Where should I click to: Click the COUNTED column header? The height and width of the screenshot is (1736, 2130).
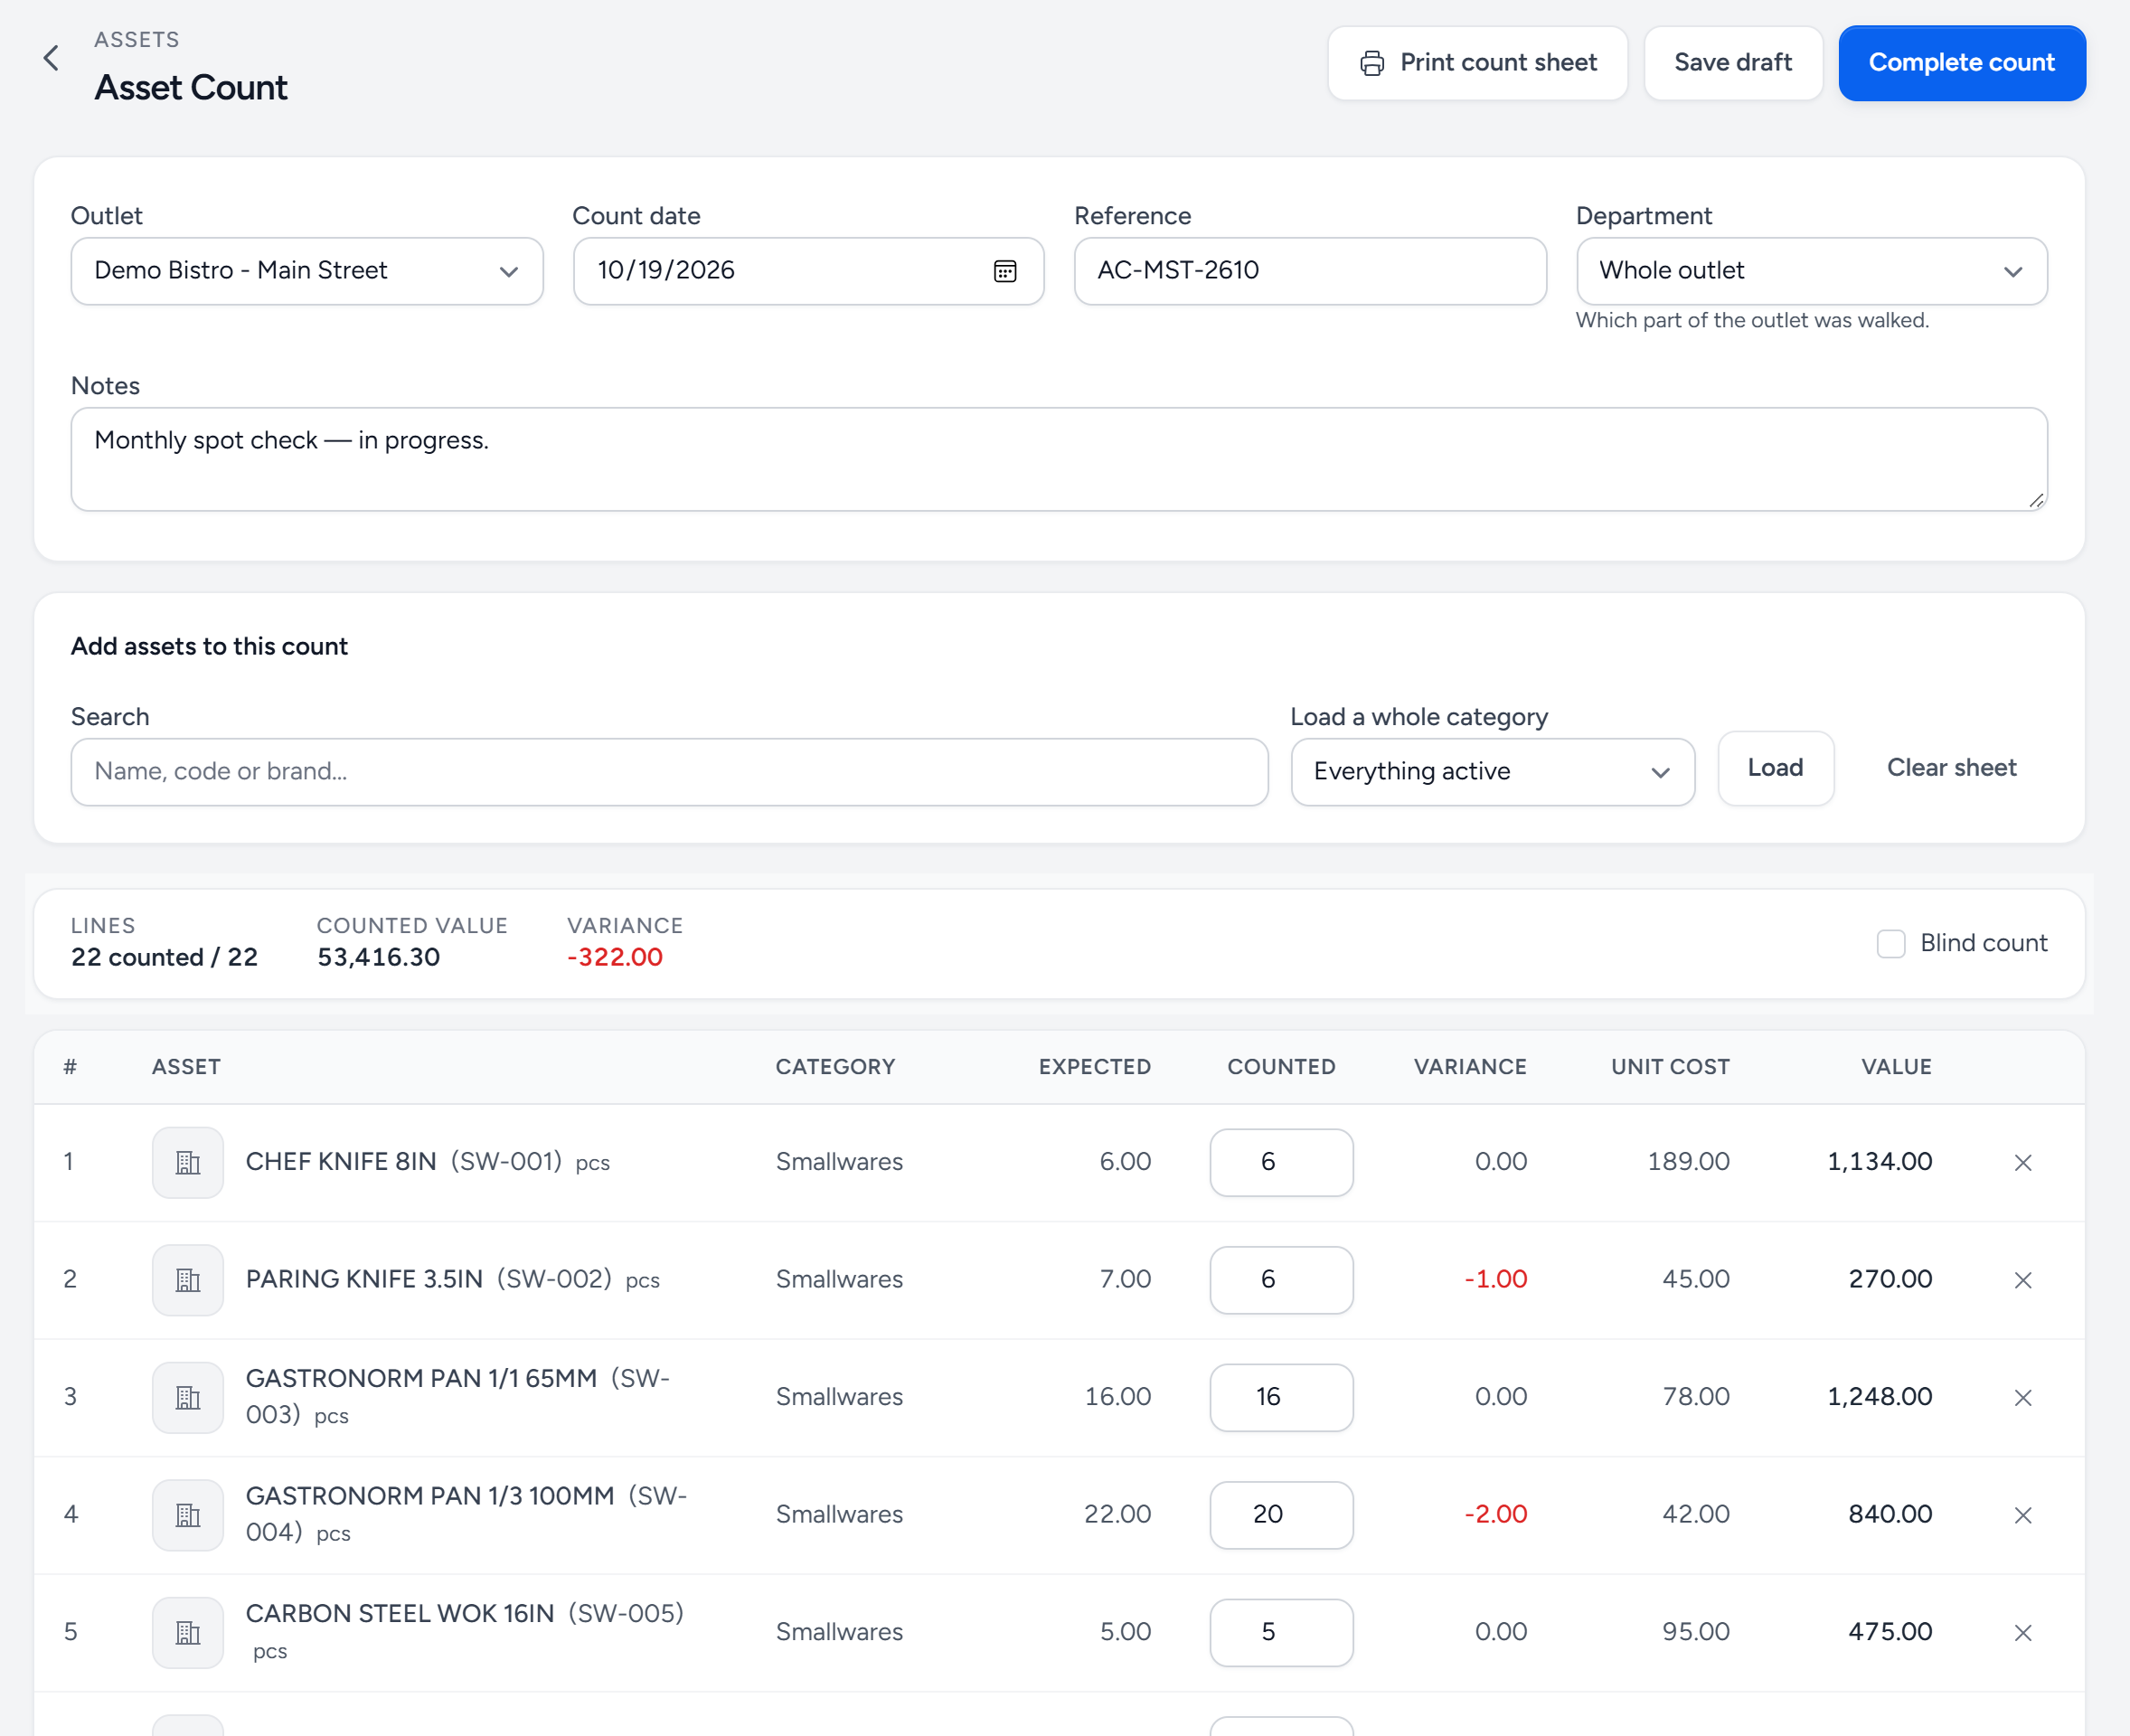pos(1281,1067)
